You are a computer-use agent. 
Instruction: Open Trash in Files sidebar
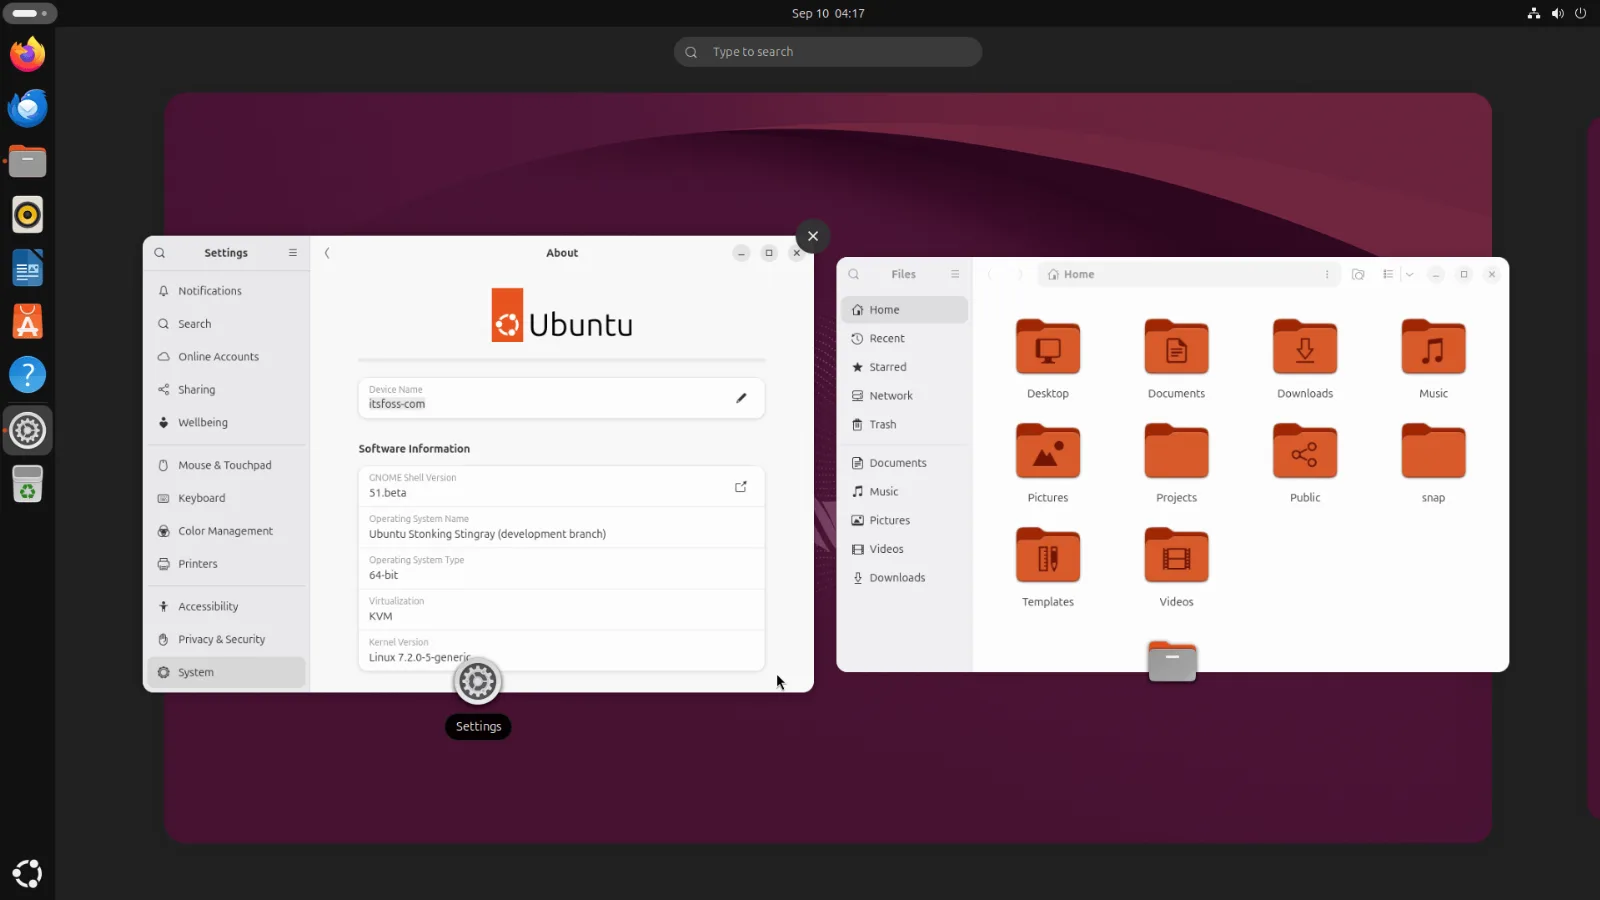pyautogui.click(x=905, y=425)
